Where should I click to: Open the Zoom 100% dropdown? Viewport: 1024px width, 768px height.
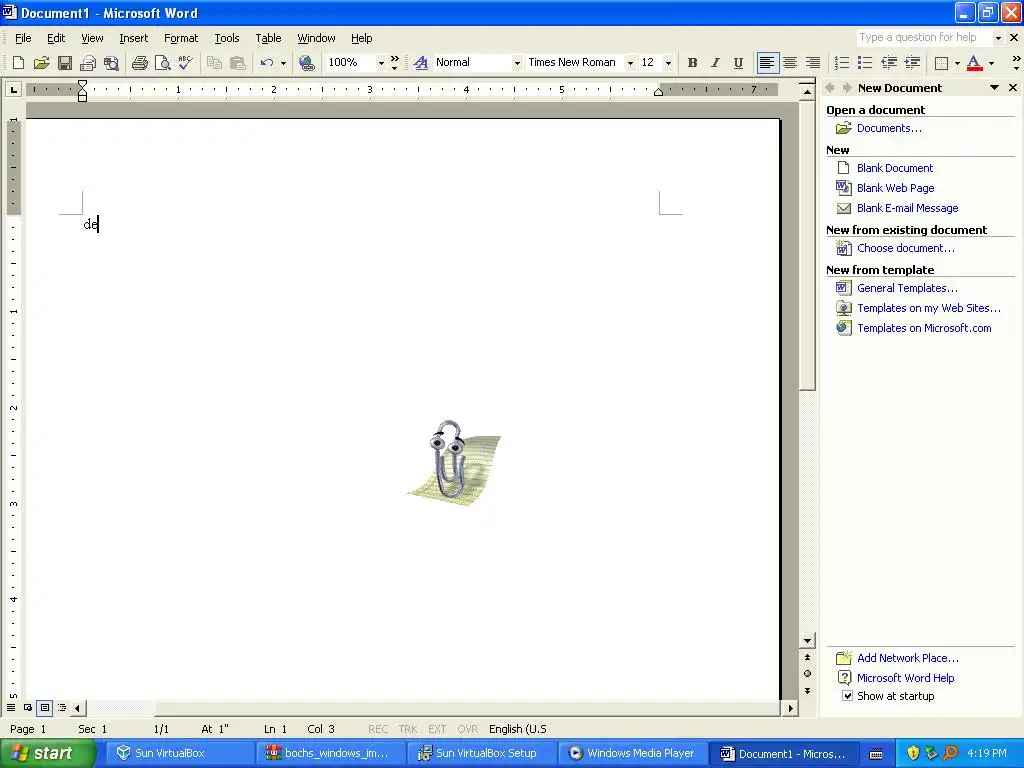click(x=381, y=63)
